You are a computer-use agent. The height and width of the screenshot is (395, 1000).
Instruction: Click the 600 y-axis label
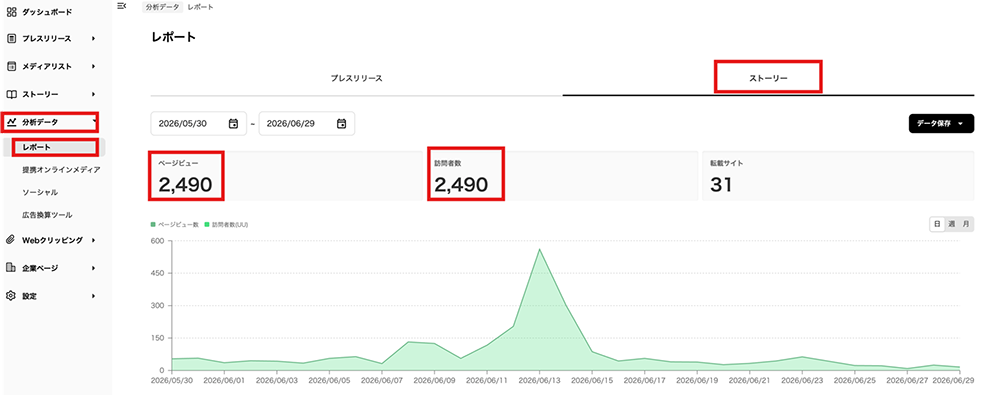(x=158, y=241)
